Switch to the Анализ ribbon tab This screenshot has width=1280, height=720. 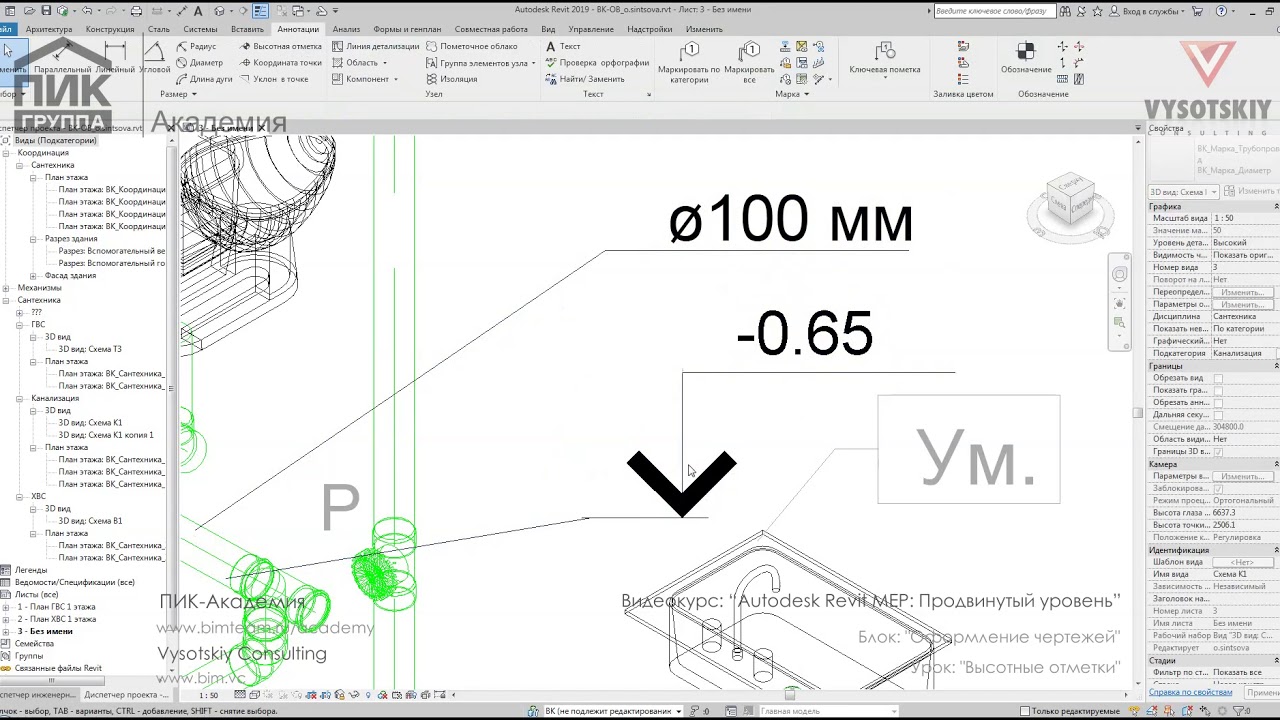(x=346, y=29)
